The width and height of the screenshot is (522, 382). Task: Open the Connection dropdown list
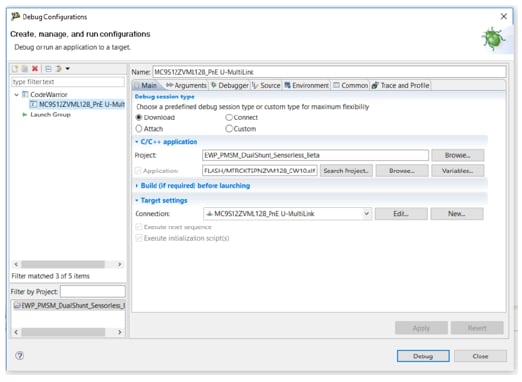[366, 214]
